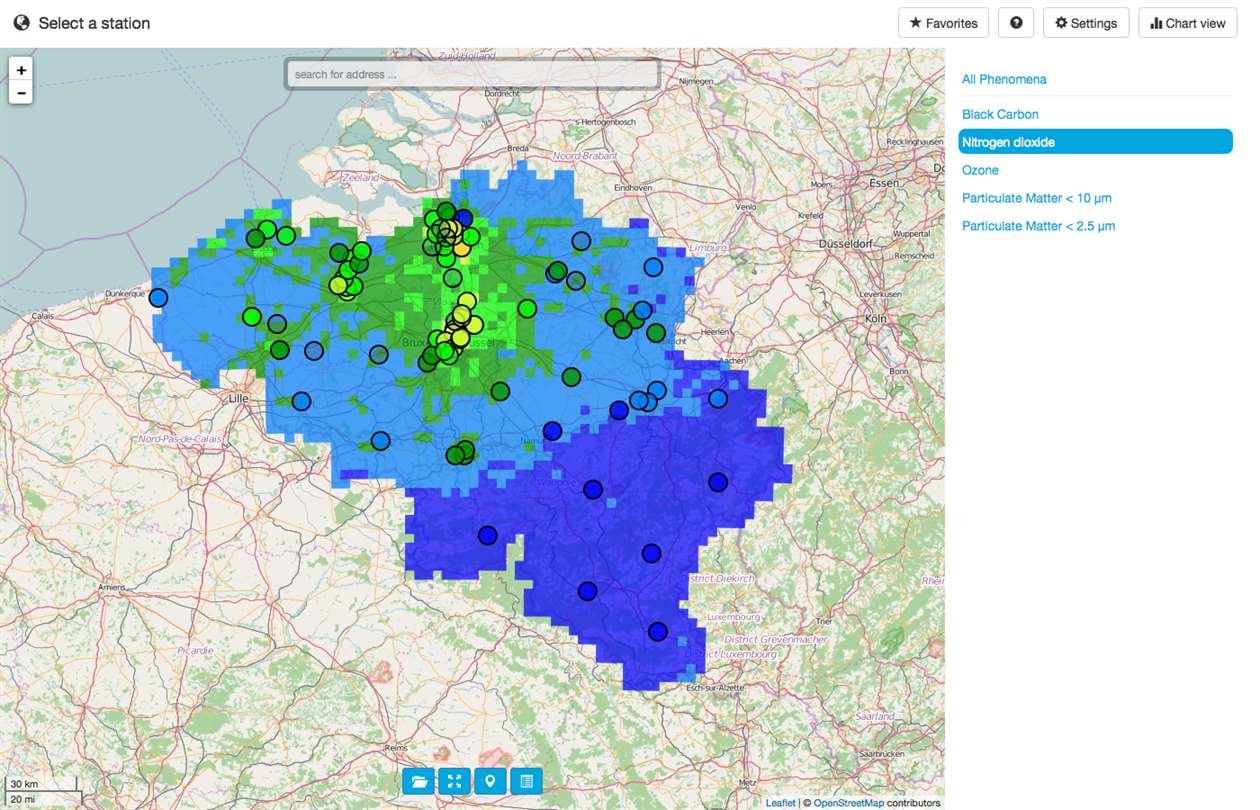The width and height of the screenshot is (1260, 810).
Task: Open the folder (station list) map button
Action: coord(419,781)
